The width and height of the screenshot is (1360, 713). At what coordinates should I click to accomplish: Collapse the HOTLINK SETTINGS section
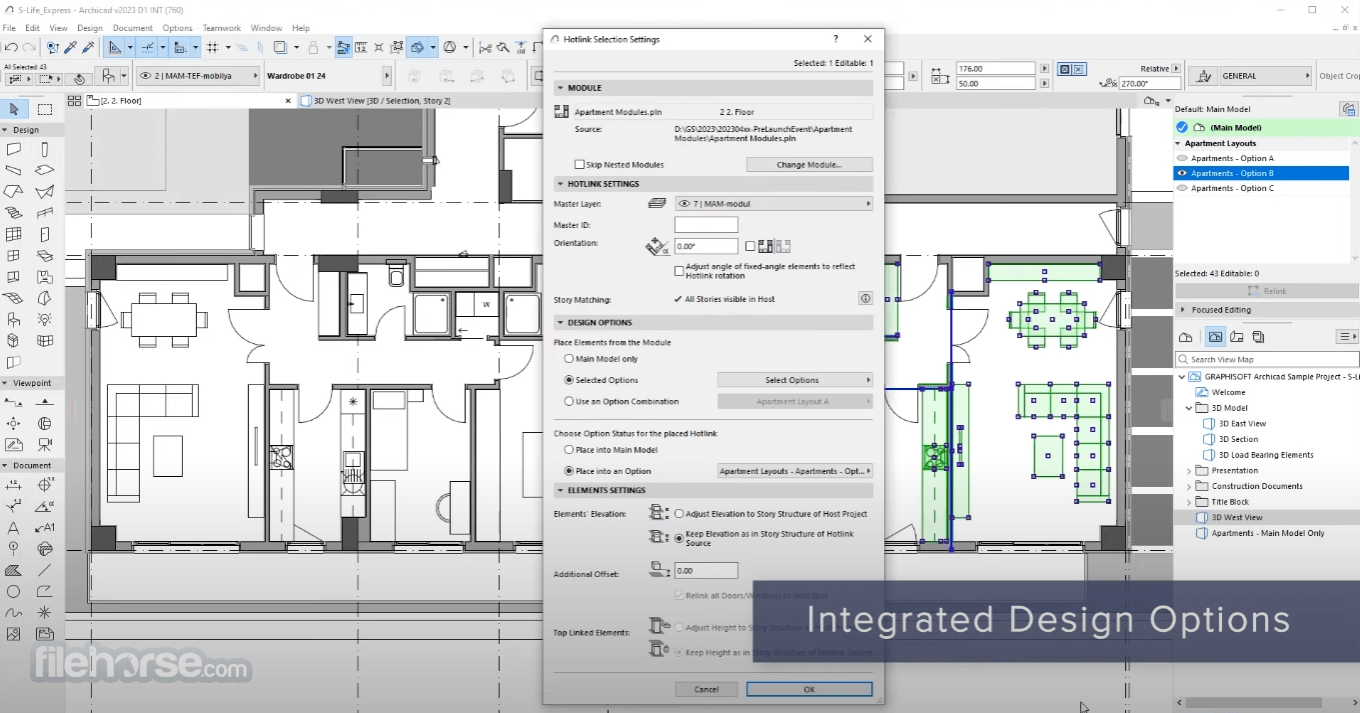coord(713,184)
